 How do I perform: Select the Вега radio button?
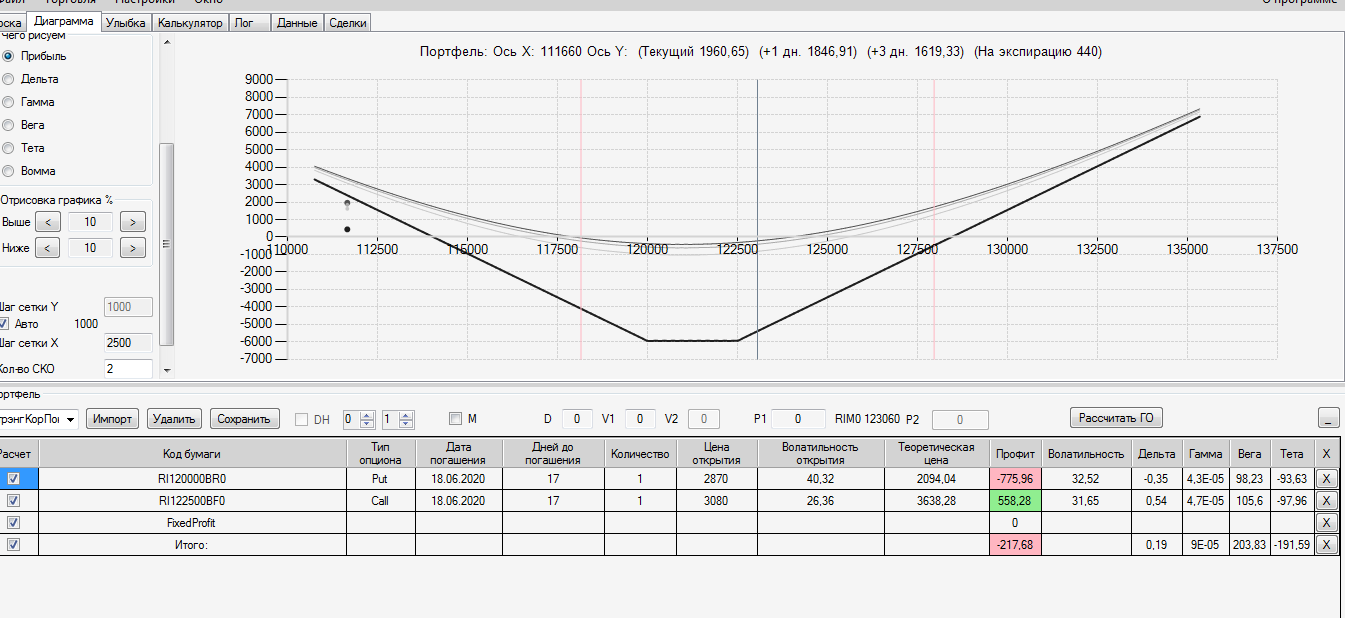(x=8, y=125)
